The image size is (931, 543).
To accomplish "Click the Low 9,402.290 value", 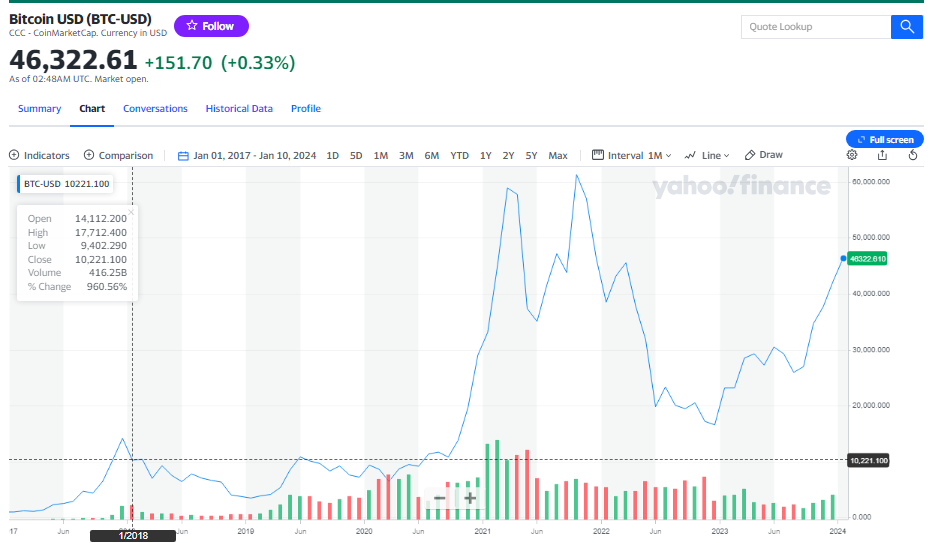I will coord(104,246).
